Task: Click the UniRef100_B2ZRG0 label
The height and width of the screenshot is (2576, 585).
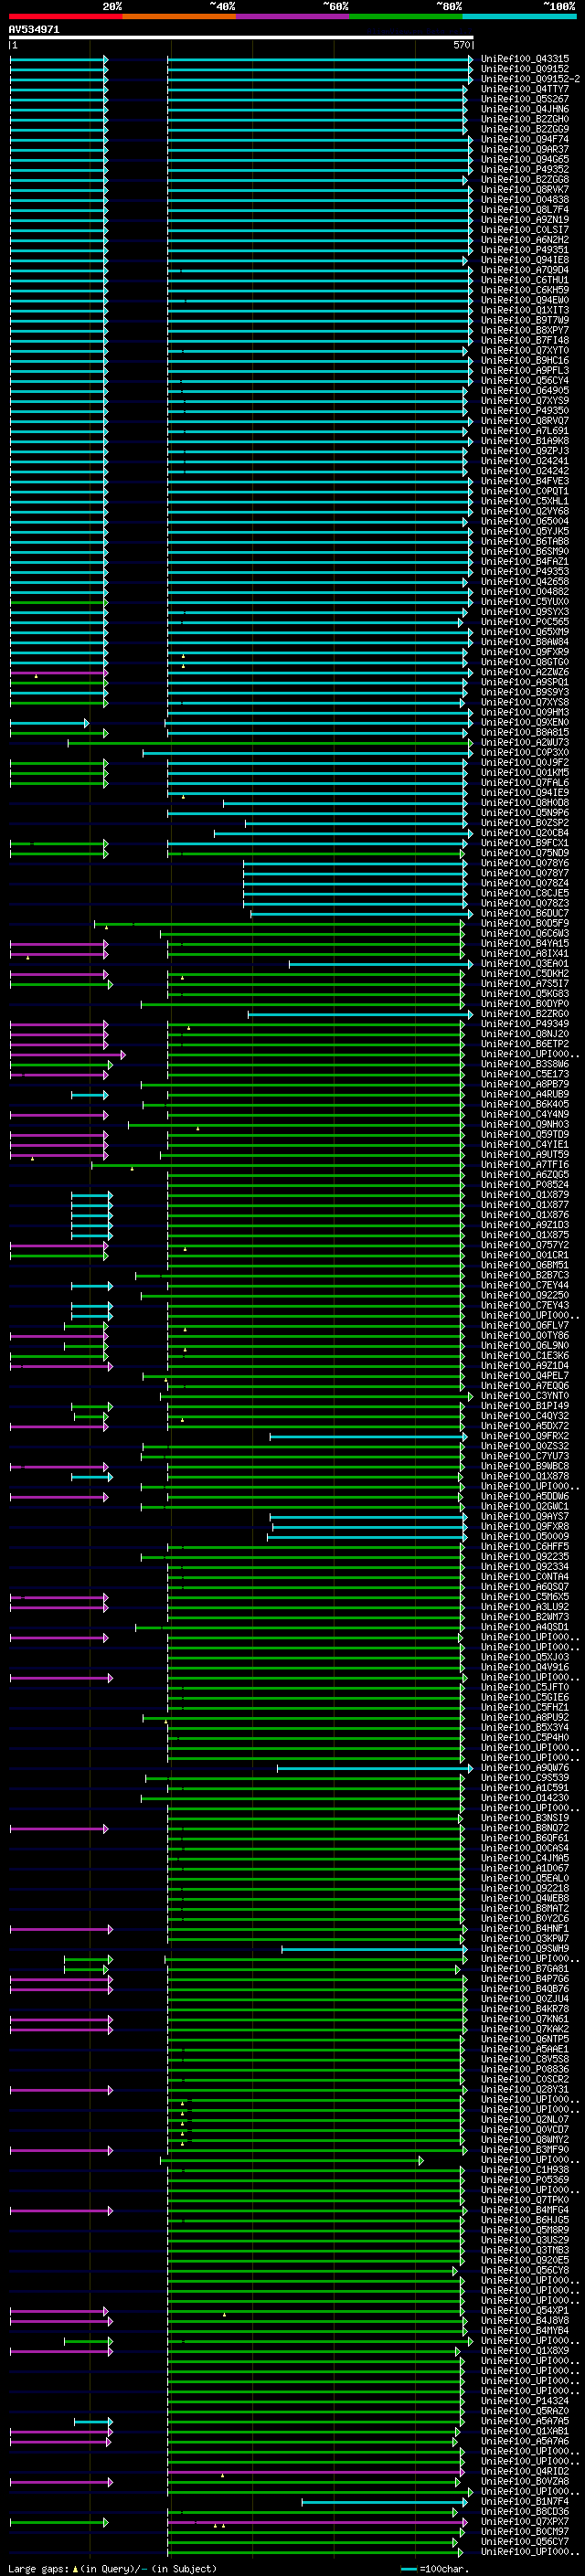Action: coord(525,1013)
